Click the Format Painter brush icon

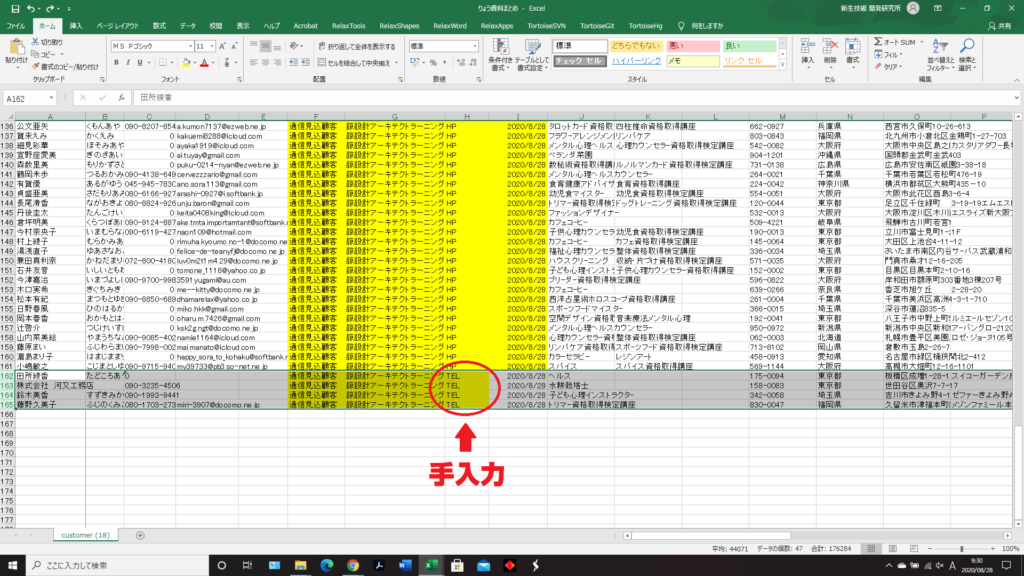[37, 67]
